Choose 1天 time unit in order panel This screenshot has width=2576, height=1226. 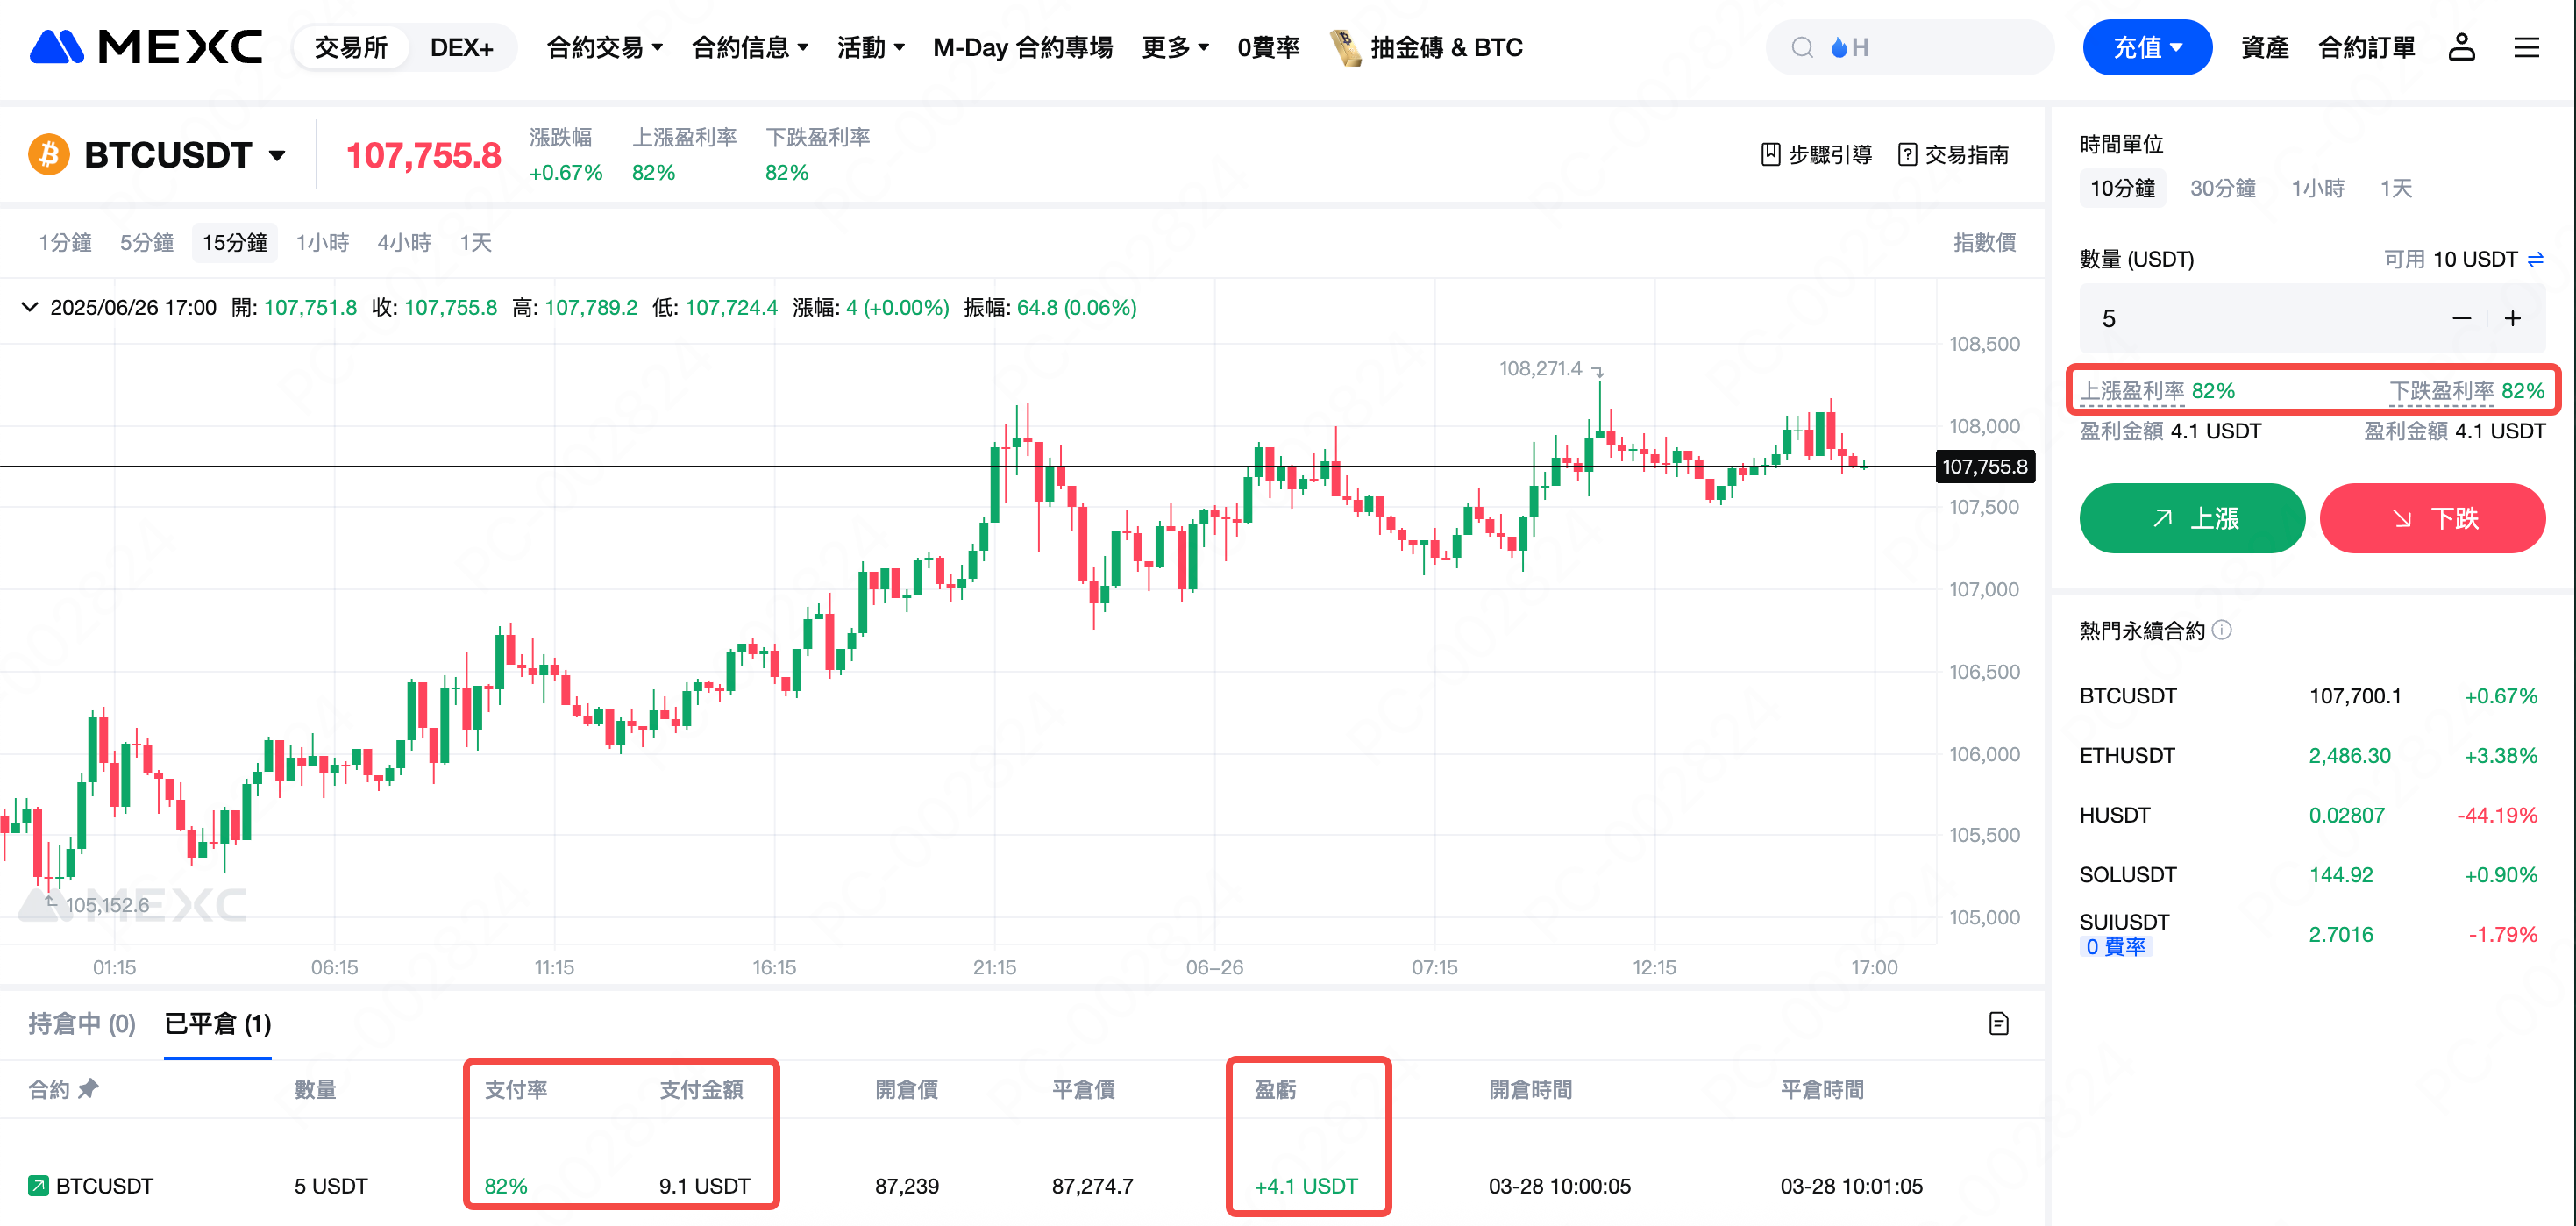click(2396, 188)
